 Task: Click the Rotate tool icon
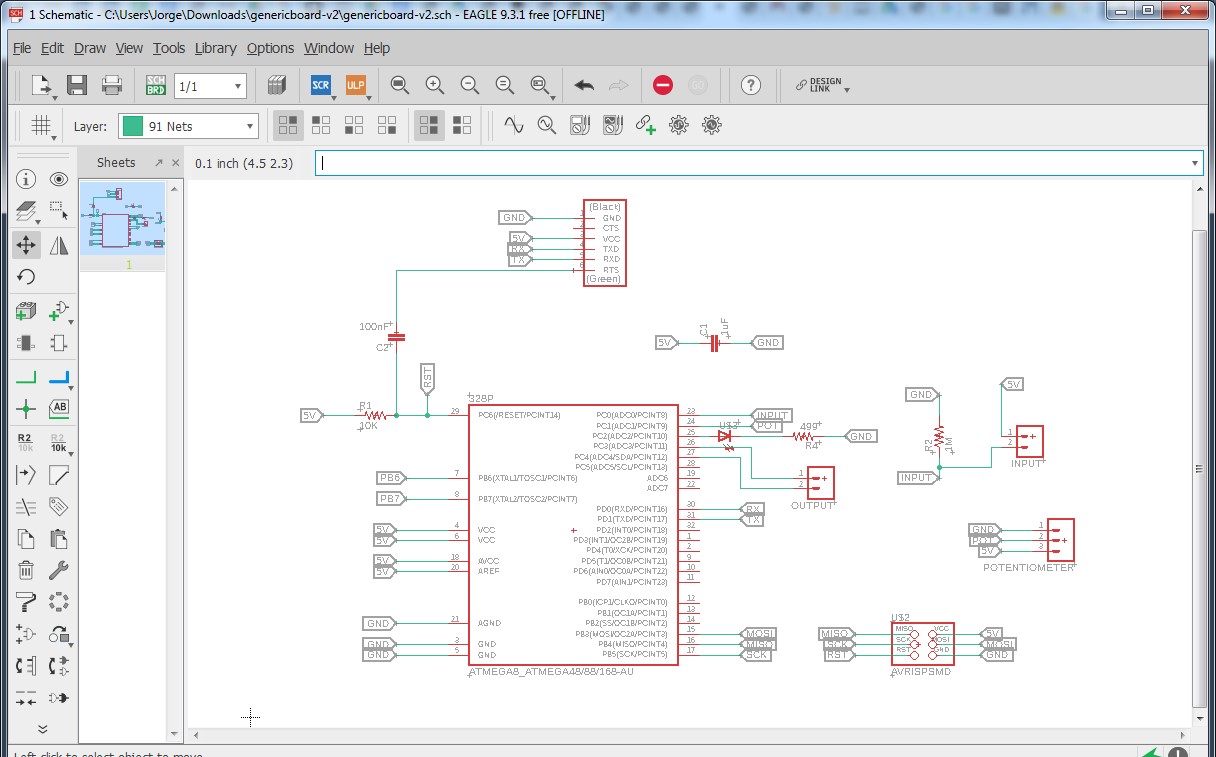[26, 277]
